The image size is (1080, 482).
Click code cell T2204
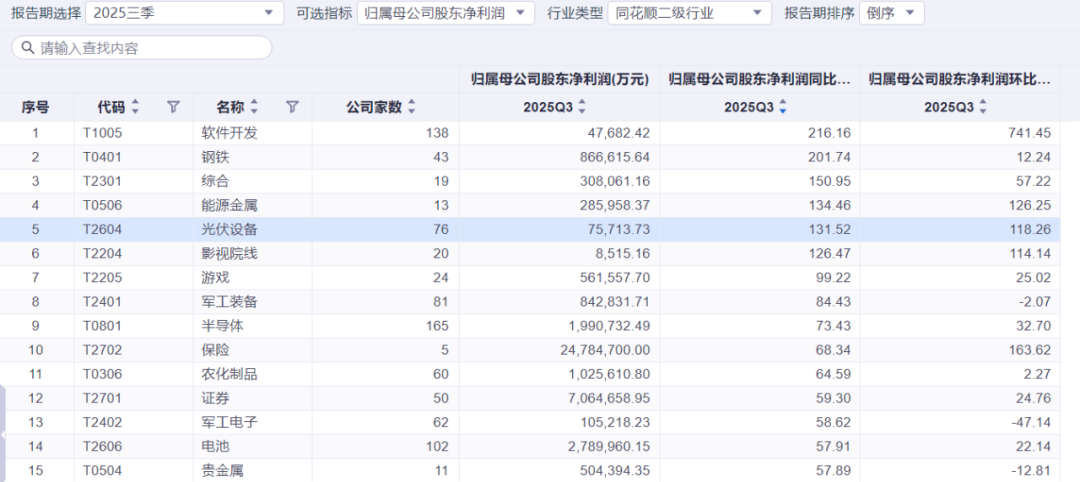tap(102, 253)
